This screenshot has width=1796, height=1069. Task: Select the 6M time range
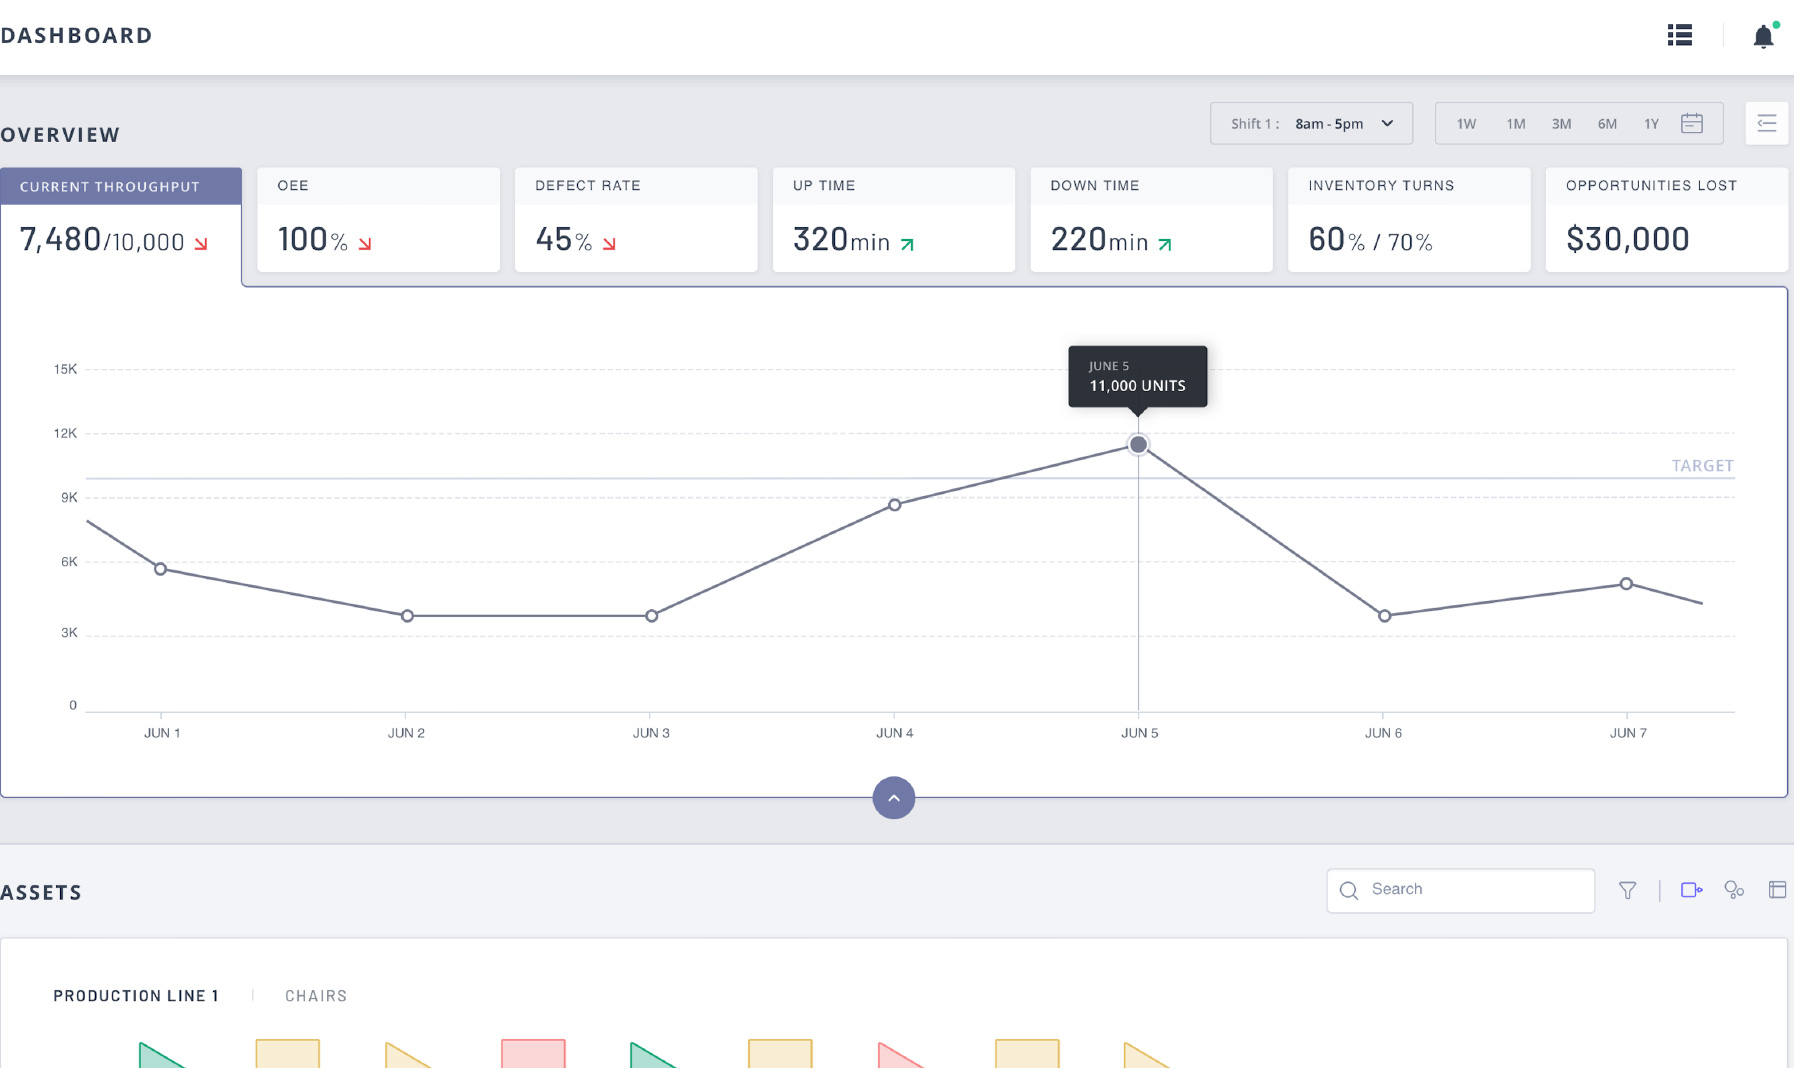tap(1607, 123)
